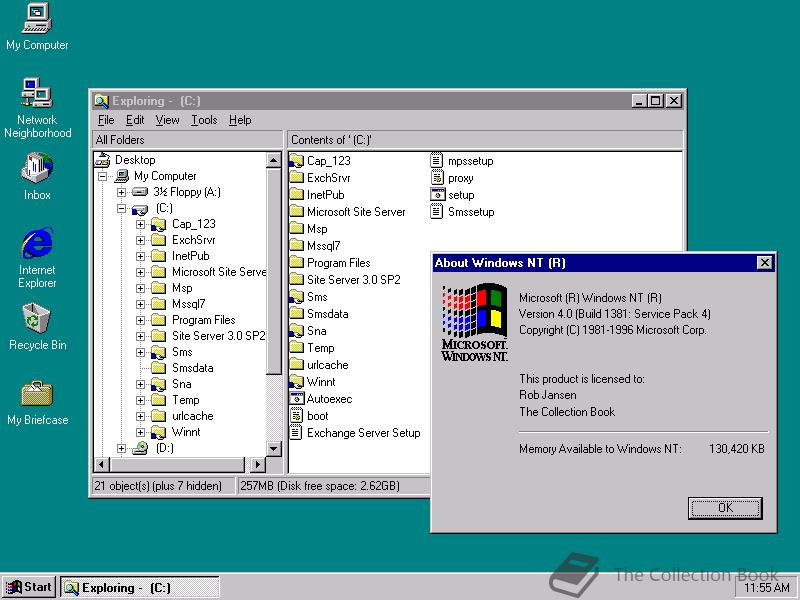Screen dimensions: 800x600
Task: Click the mpssetup file icon
Action: [x=437, y=161]
